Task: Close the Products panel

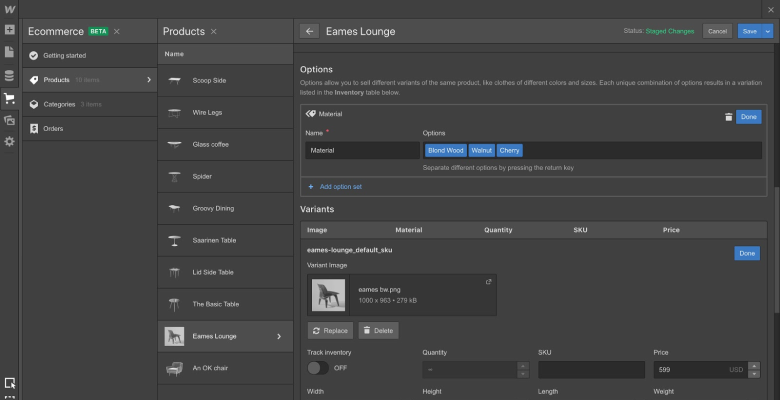Action: 213,31
